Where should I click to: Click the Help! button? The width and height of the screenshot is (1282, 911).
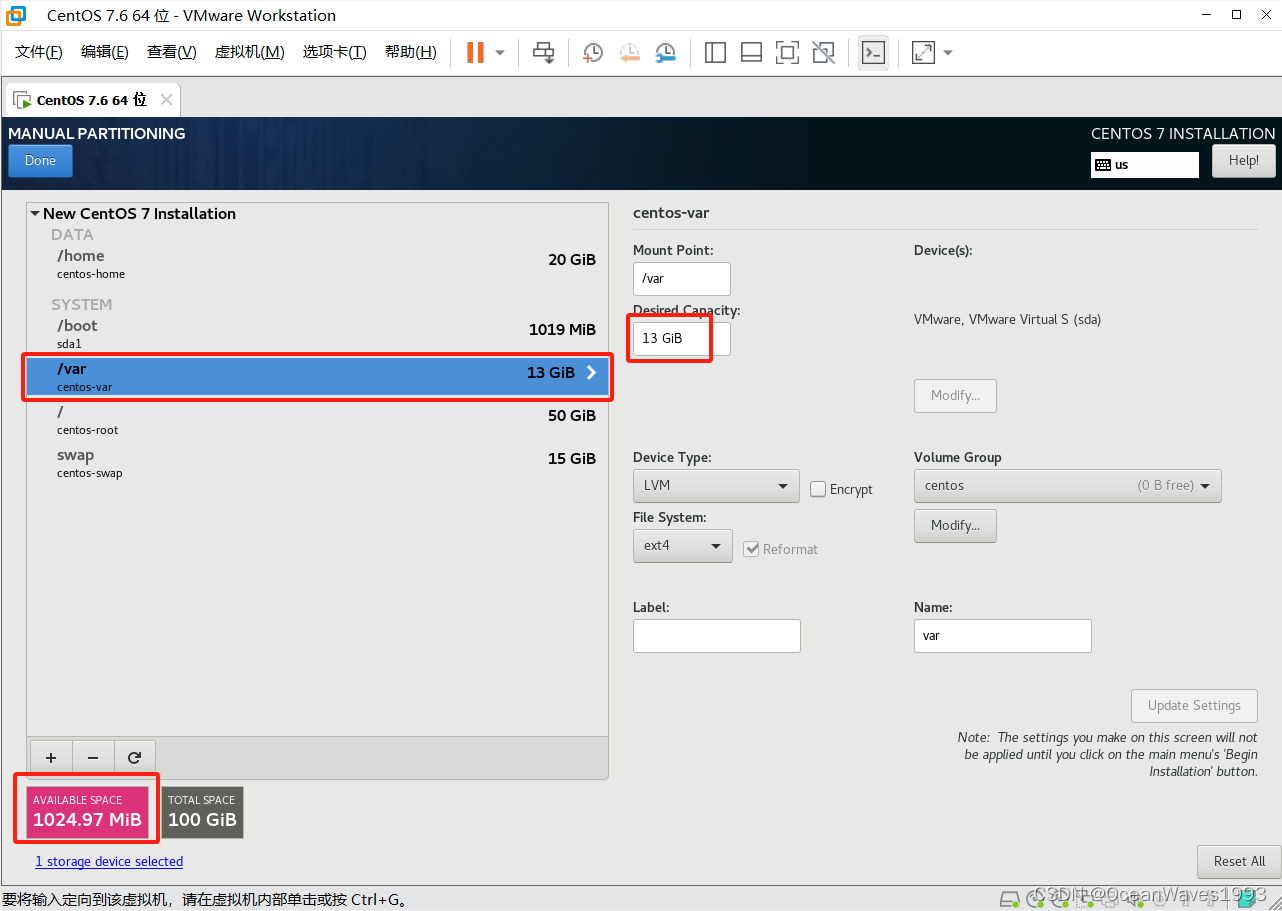point(1244,161)
